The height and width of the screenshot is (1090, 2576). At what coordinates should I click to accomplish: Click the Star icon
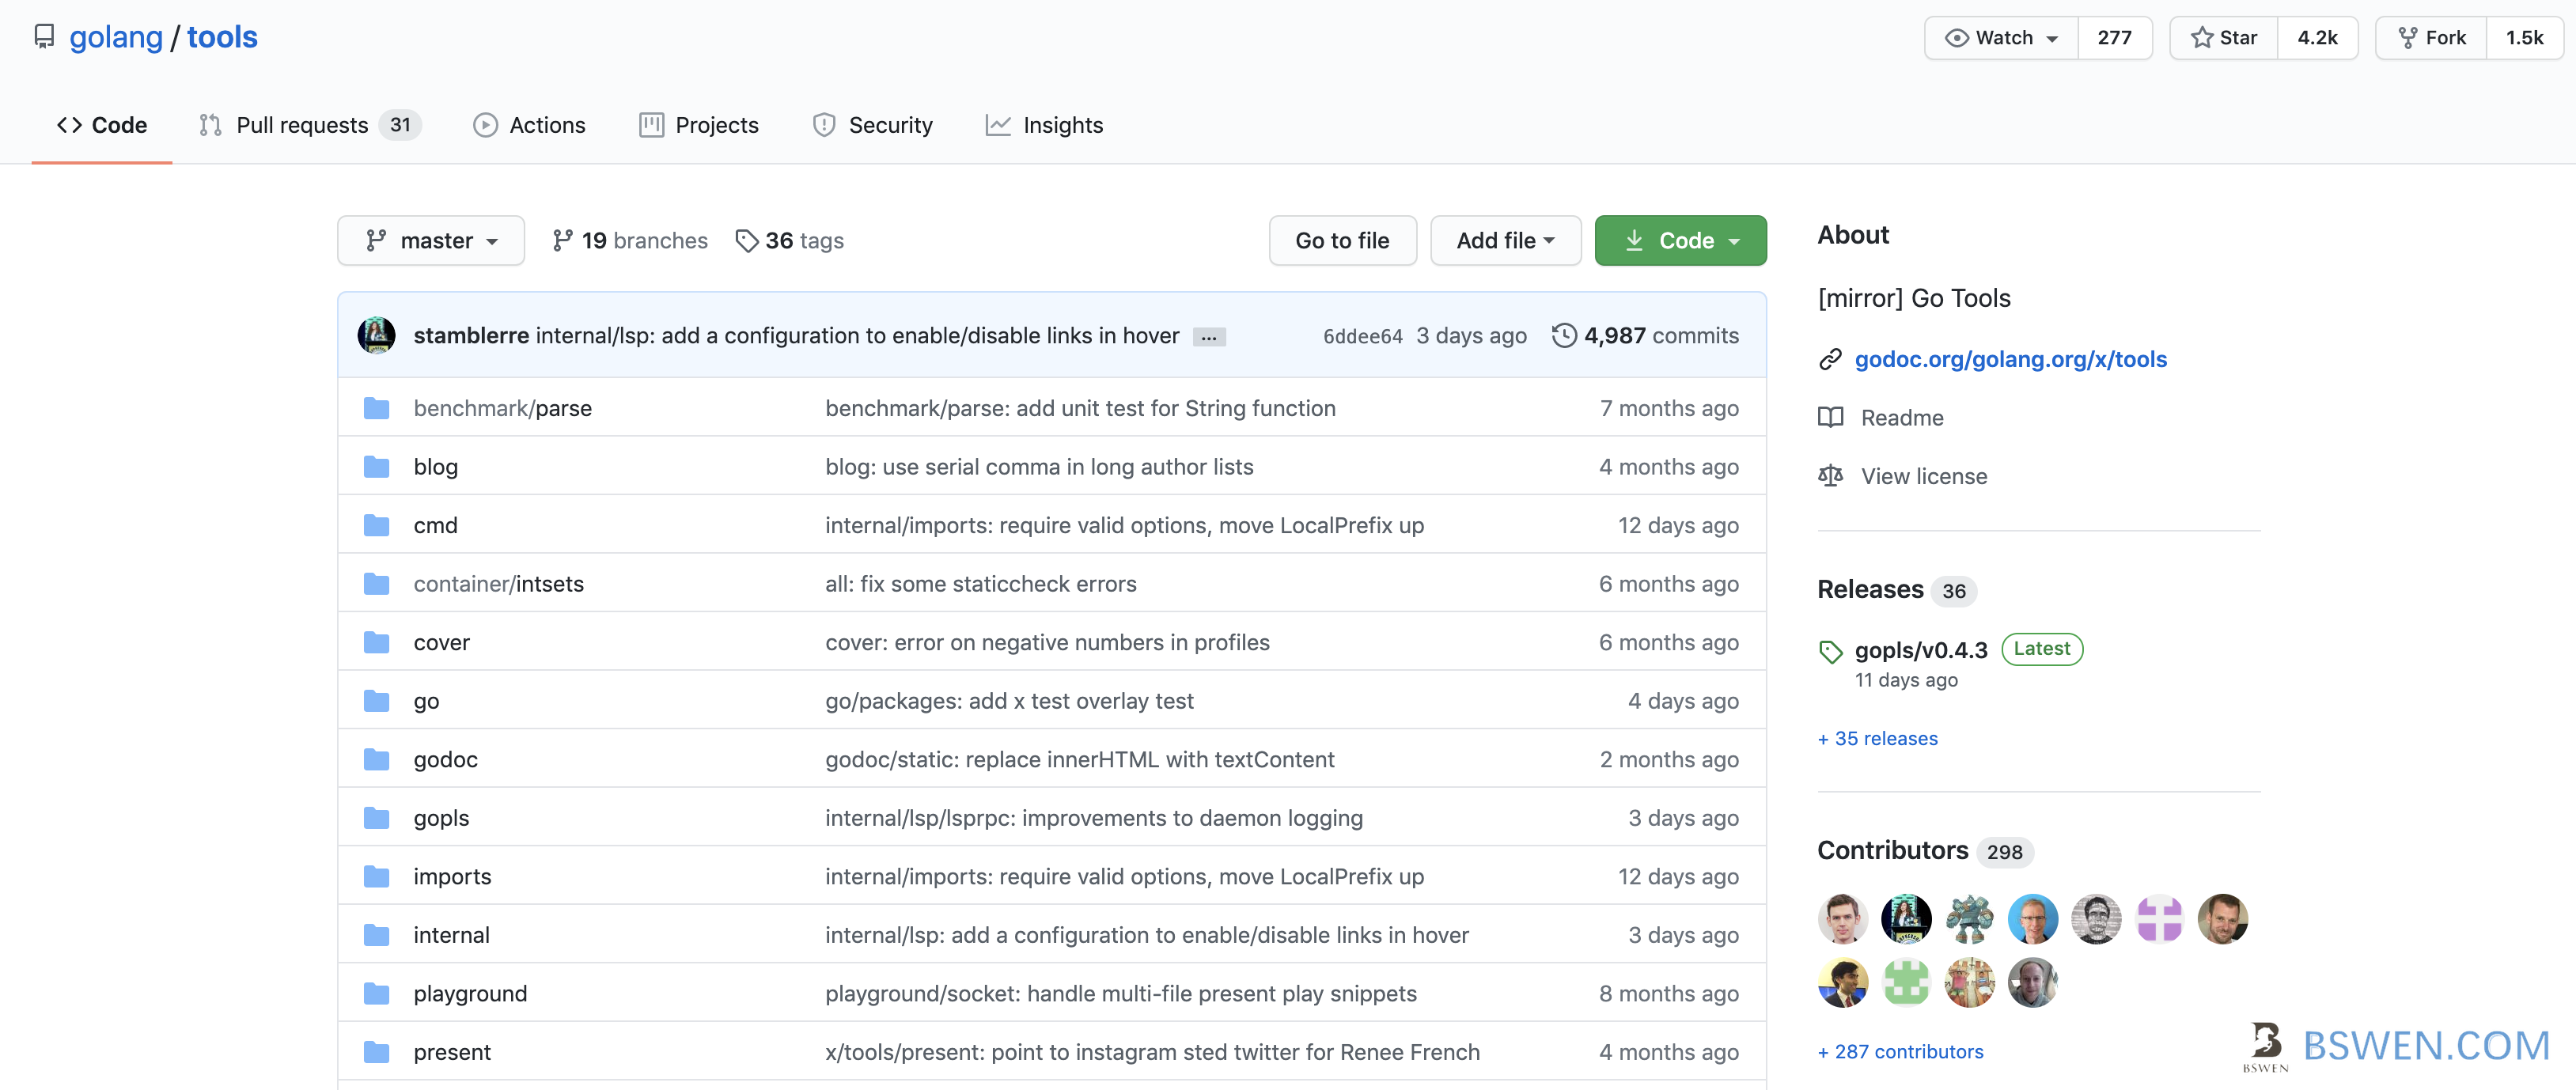pos(2201,38)
